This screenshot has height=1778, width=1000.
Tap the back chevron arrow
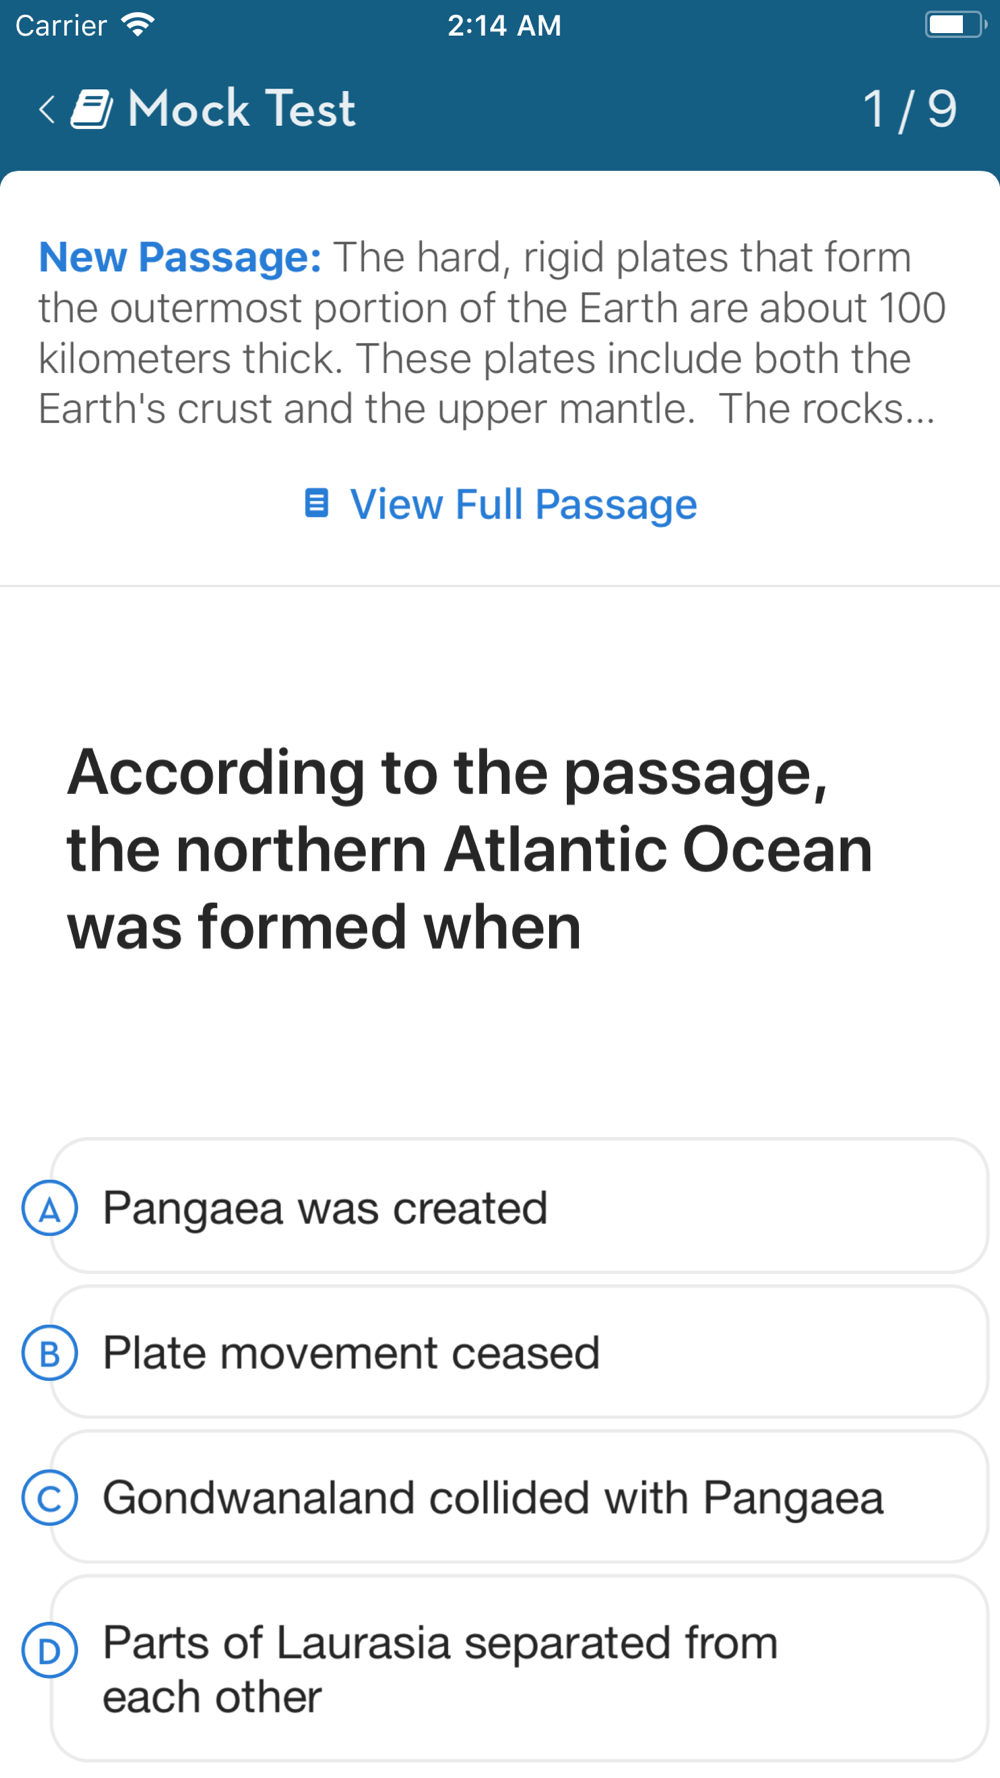click(46, 109)
